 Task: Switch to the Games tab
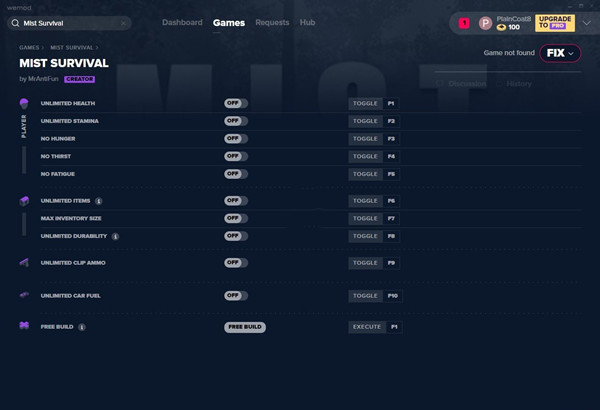click(x=229, y=23)
